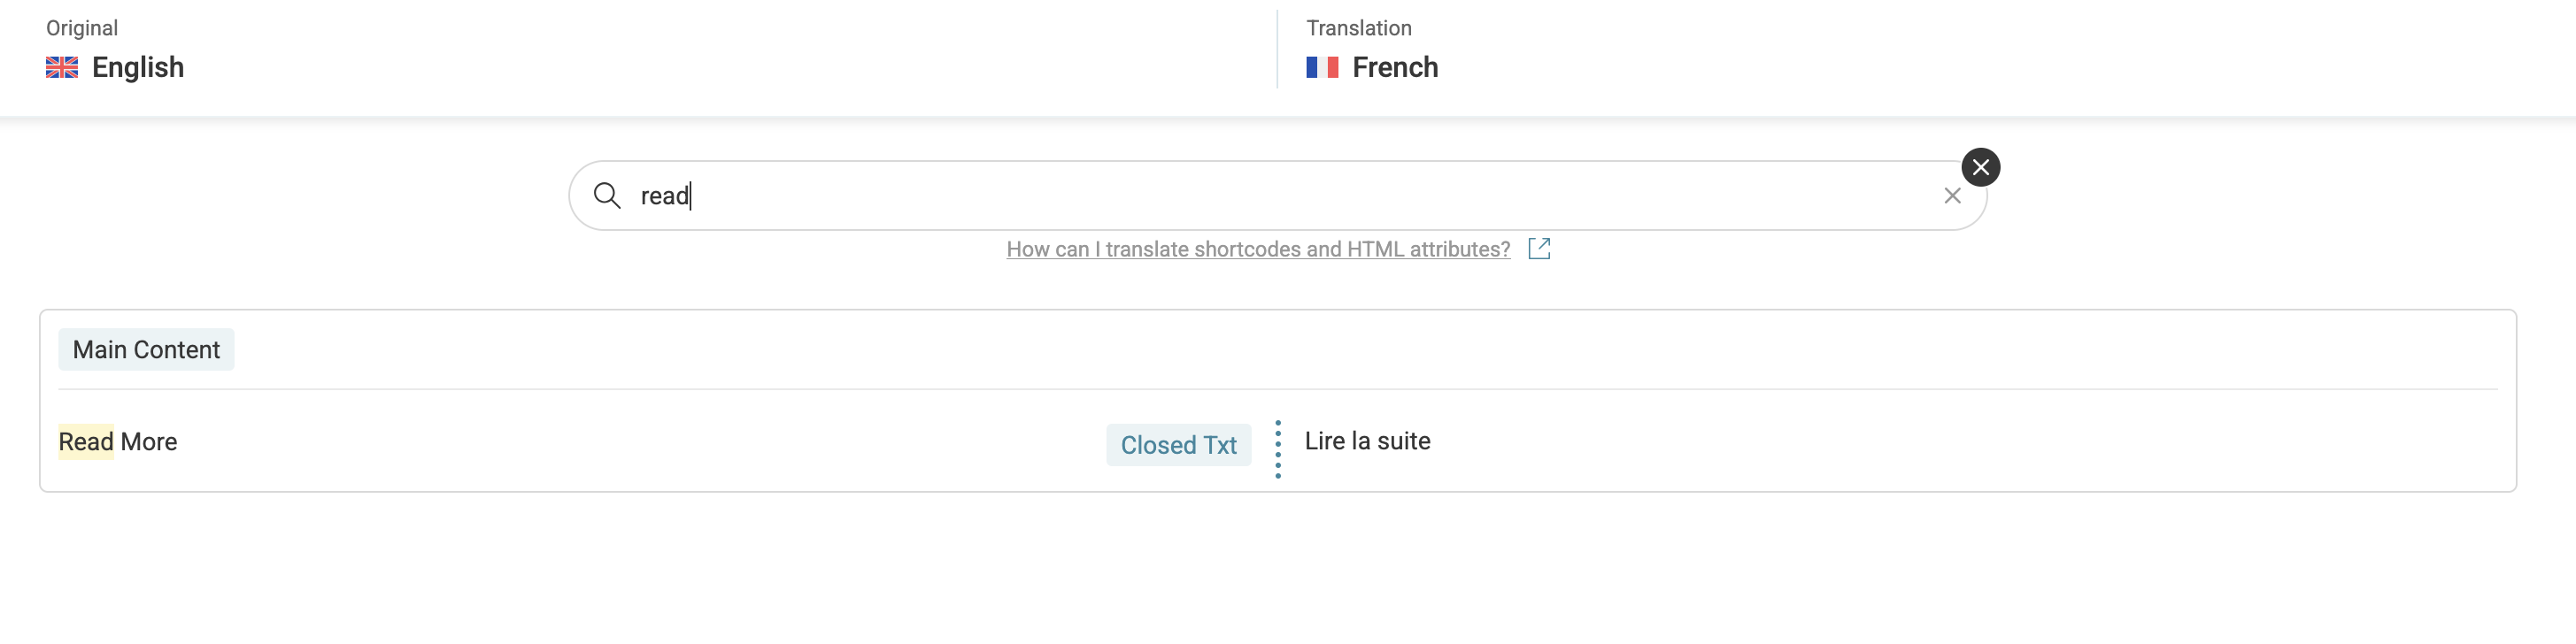Click the French flag icon
The image size is (2576, 644).
pyautogui.click(x=1322, y=67)
